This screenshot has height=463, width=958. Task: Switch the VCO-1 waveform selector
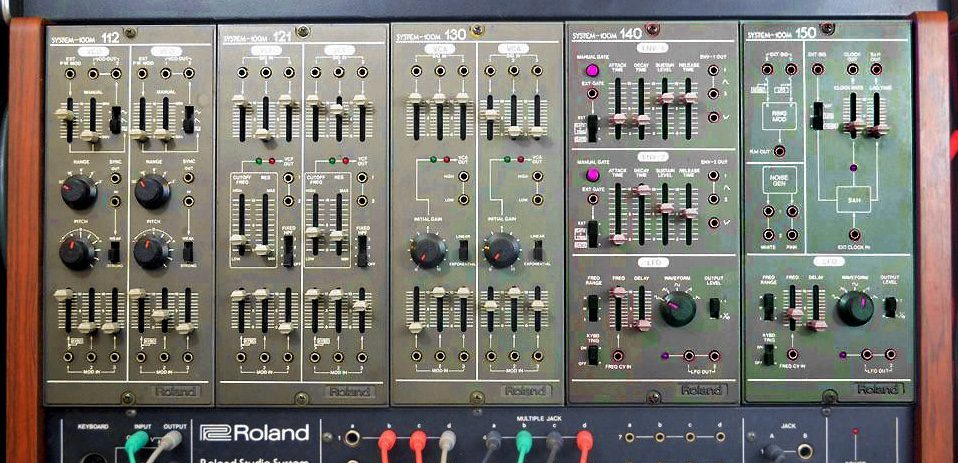[115, 119]
